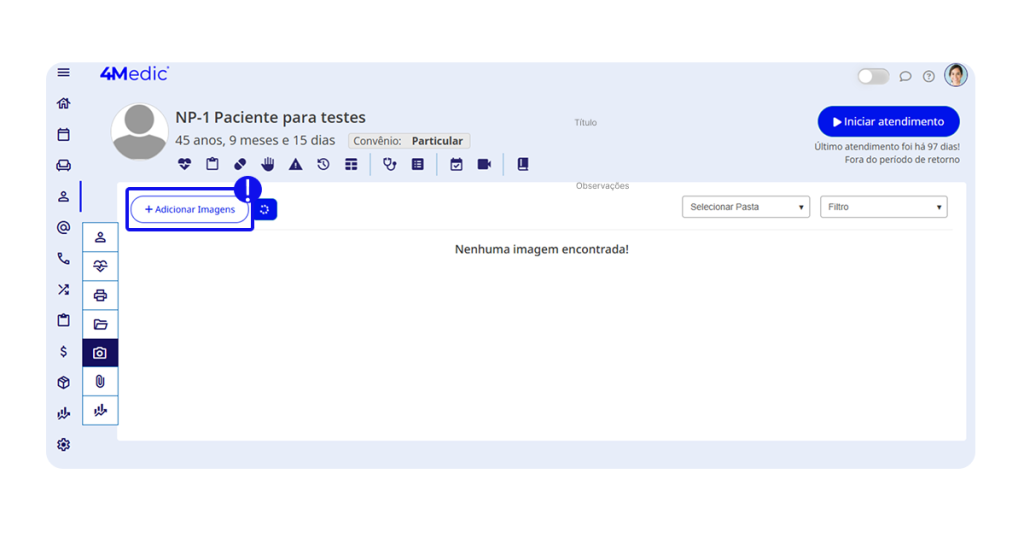Click the stethoscope icon in patient toolbar
The width and height of the screenshot is (1024, 538).
[390, 165]
